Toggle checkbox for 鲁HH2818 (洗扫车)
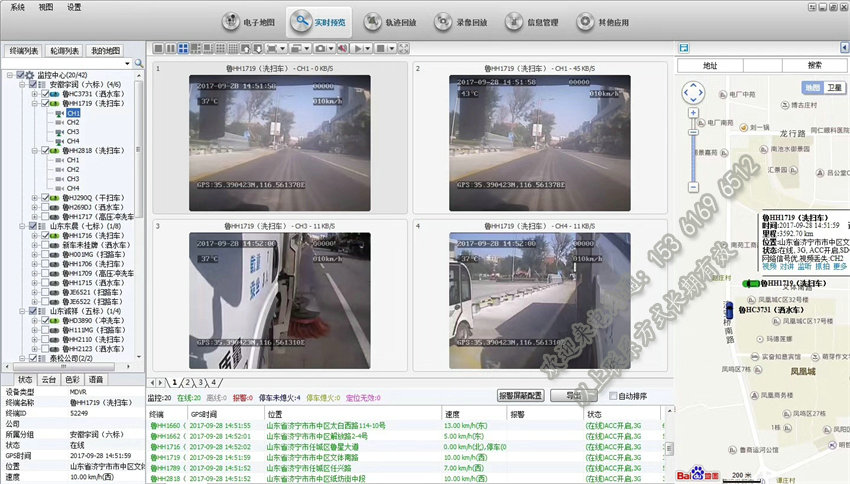The height and width of the screenshot is (484, 850). click(x=46, y=150)
